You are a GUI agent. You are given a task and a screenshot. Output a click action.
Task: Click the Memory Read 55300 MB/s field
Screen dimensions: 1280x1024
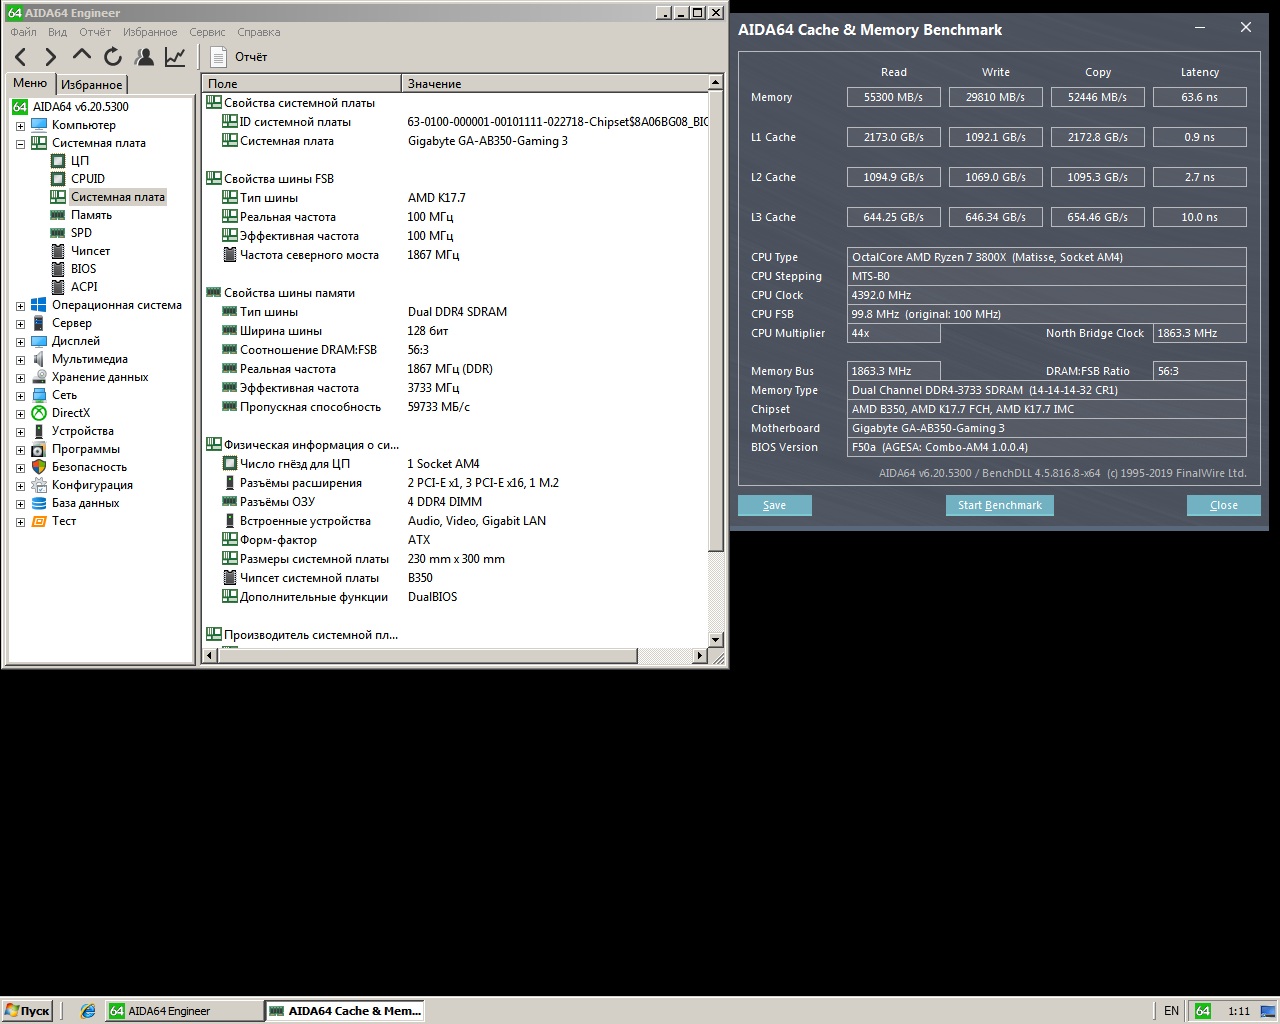(894, 97)
